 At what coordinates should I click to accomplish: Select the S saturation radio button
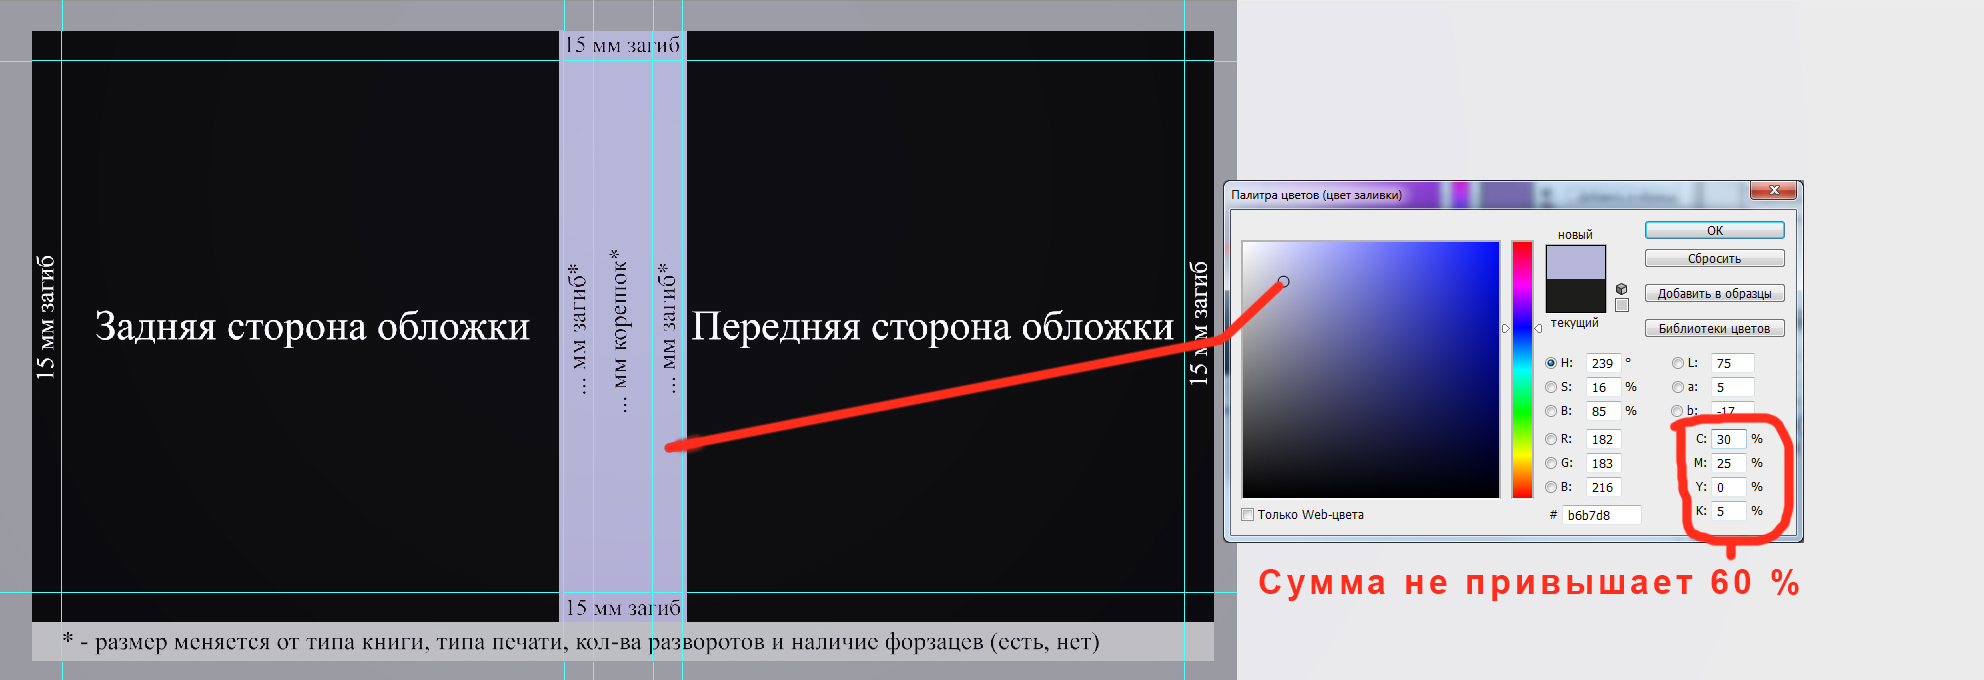[1551, 387]
